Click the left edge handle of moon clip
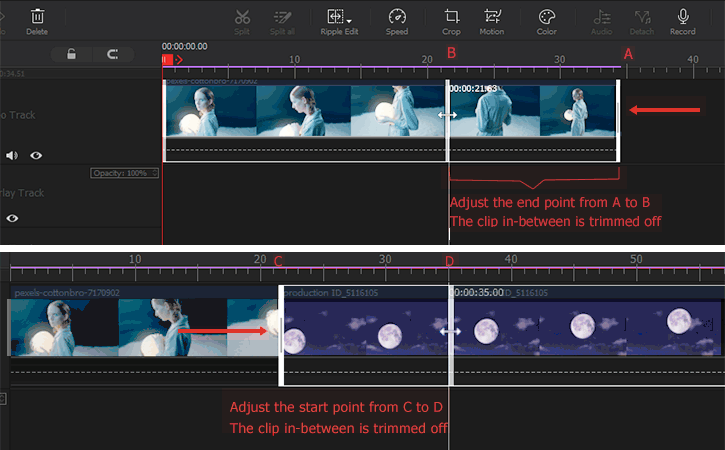The width and height of the screenshot is (725, 450). [281, 335]
